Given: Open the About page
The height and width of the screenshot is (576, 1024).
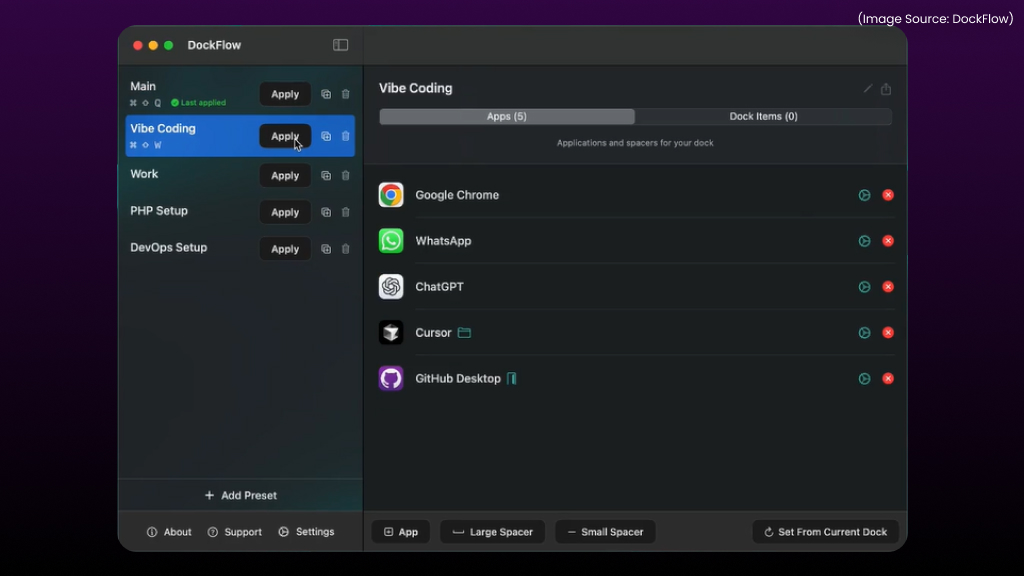Looking at the screenshot, I should 169,532.
